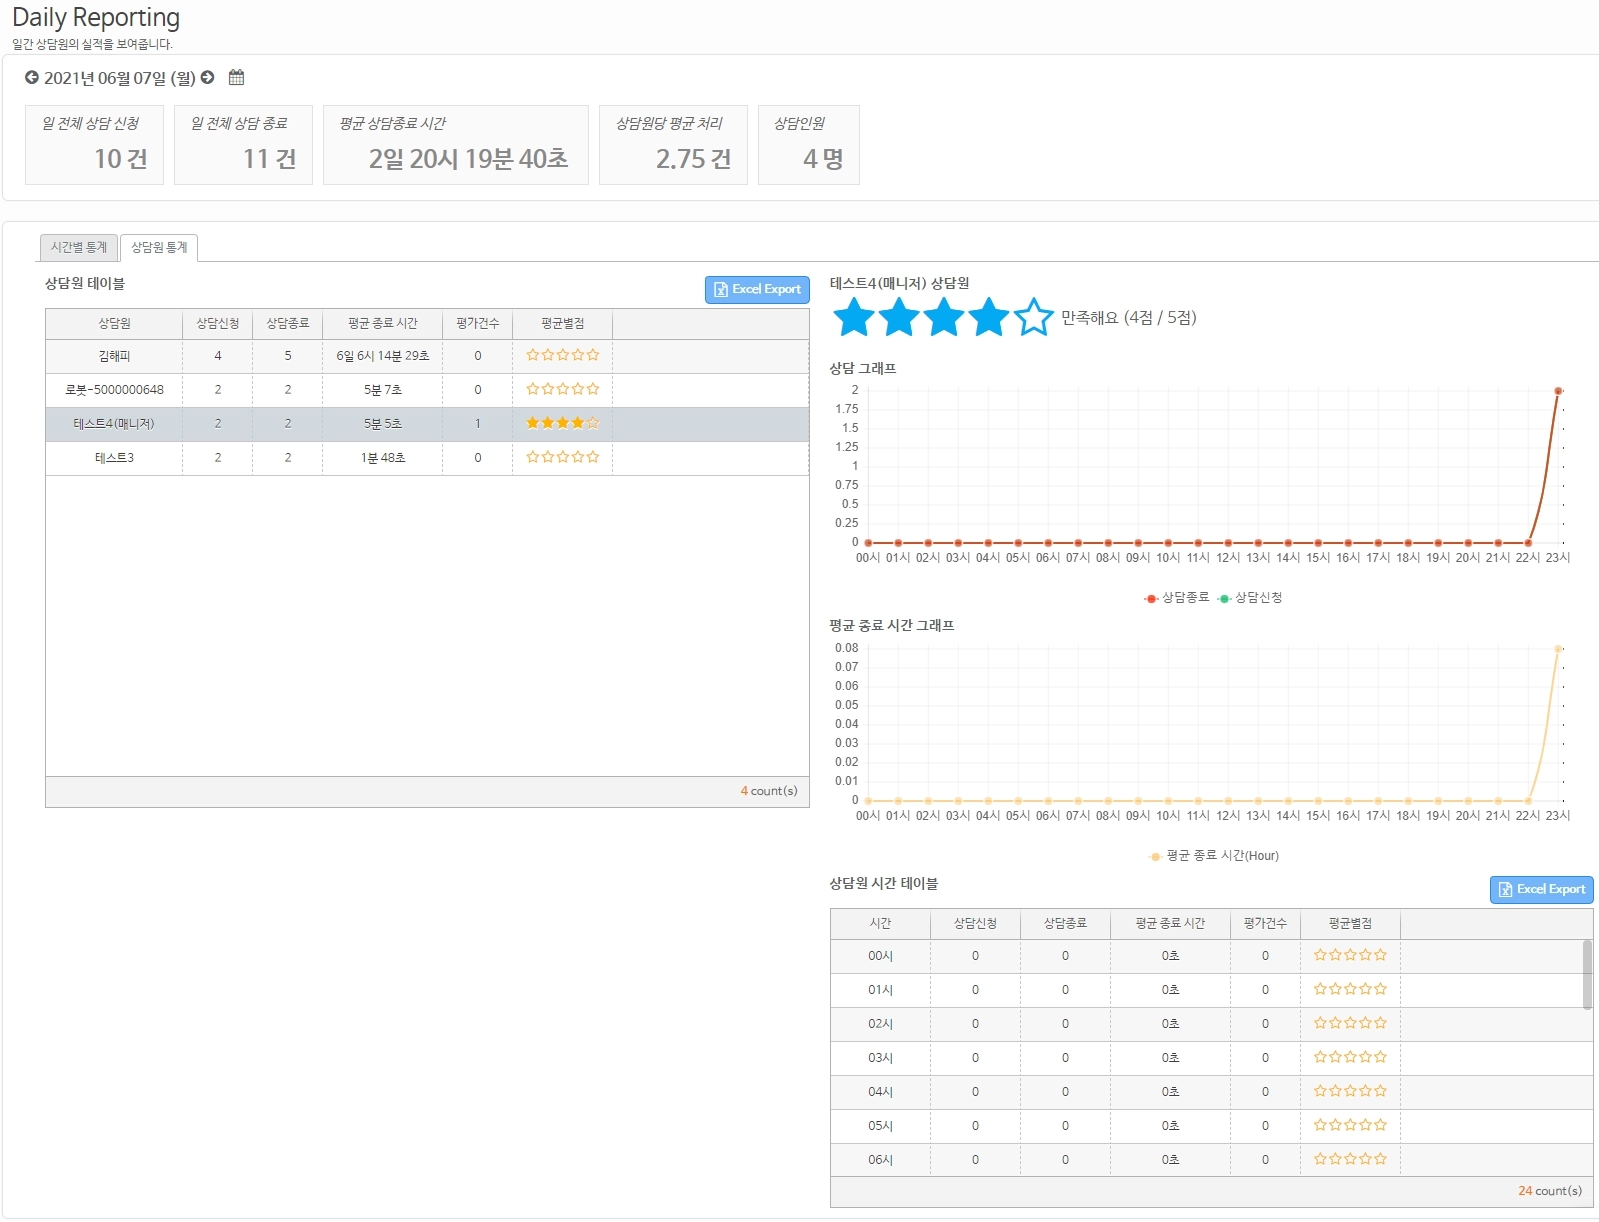Open the calendar date picker icon
The image size is (1599, 1222).
click(x=236, y=77)
